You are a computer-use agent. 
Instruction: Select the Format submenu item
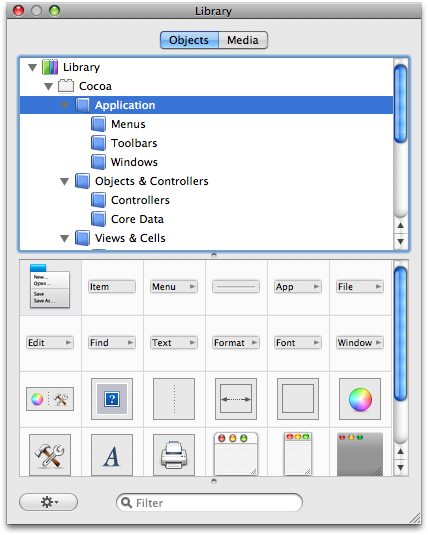click(236, 343)
